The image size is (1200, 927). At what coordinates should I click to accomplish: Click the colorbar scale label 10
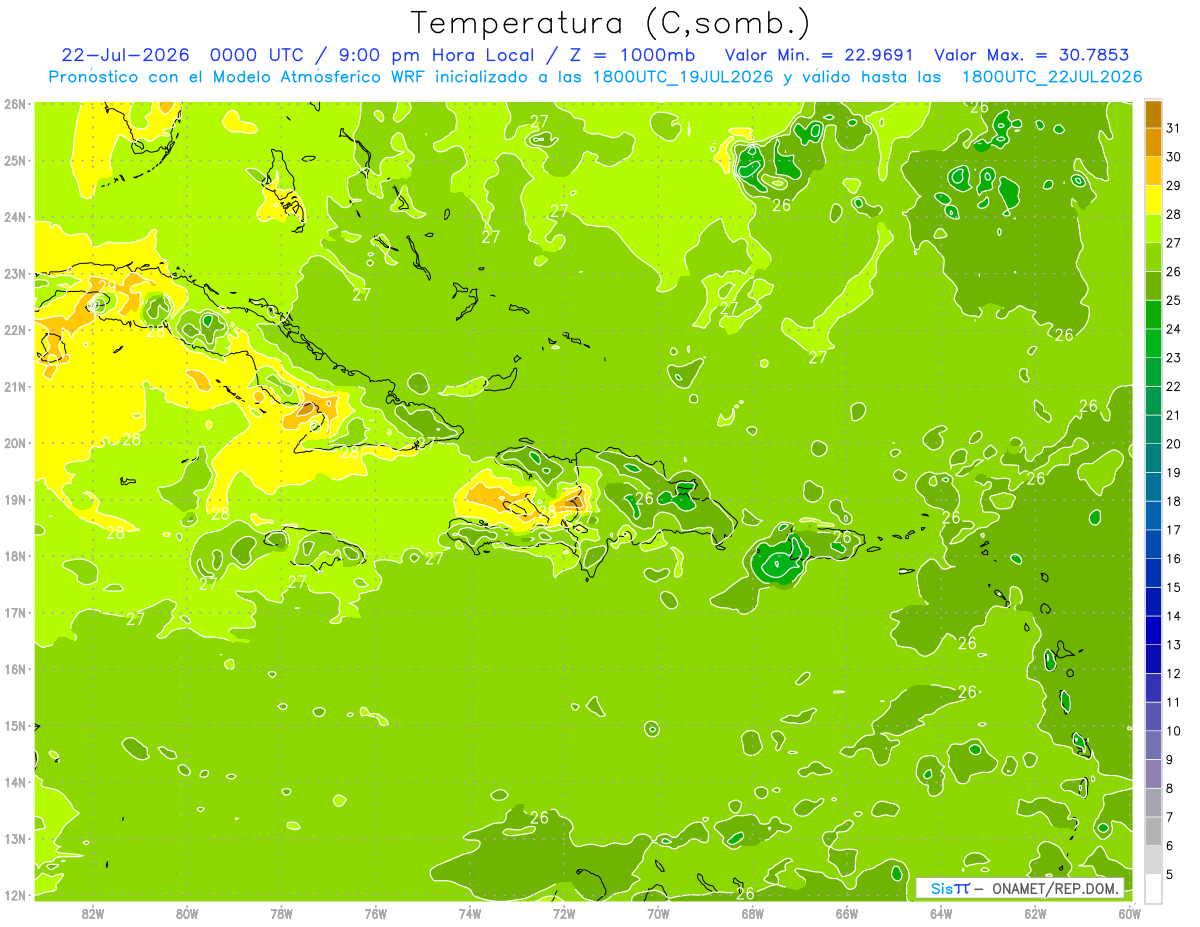(x=1175, y=731)
